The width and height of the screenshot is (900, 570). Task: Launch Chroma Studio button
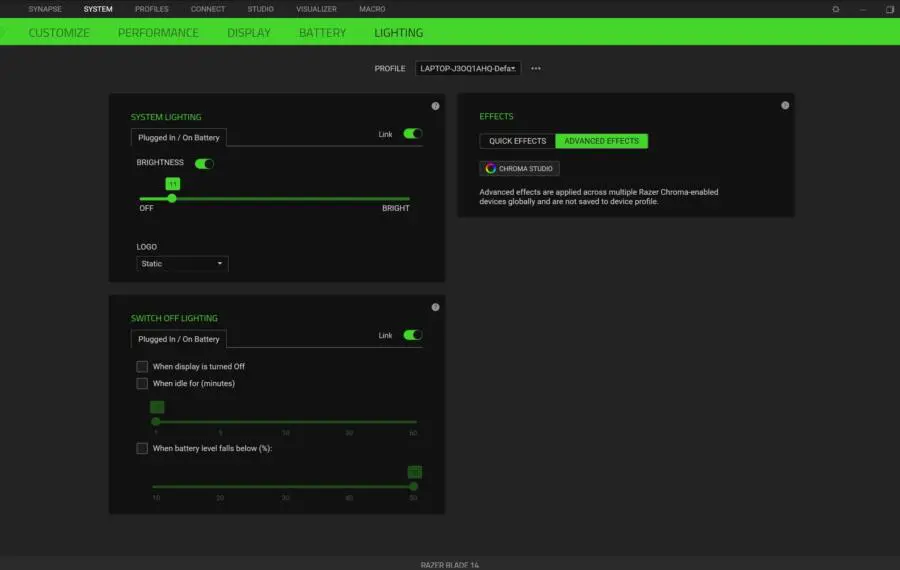[x=519, y=168]
